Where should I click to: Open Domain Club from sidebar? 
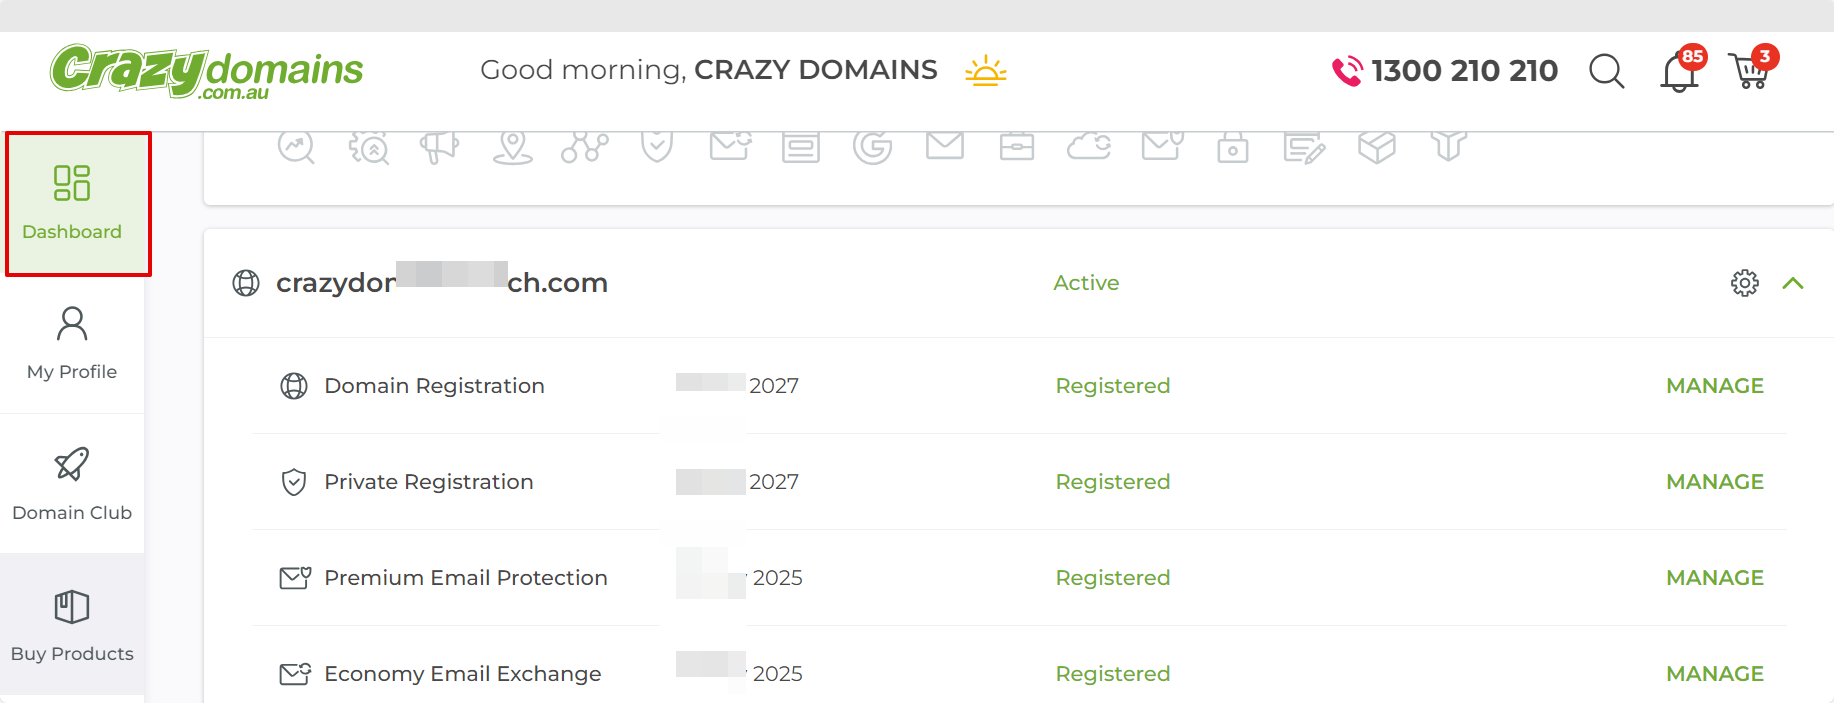72,484
